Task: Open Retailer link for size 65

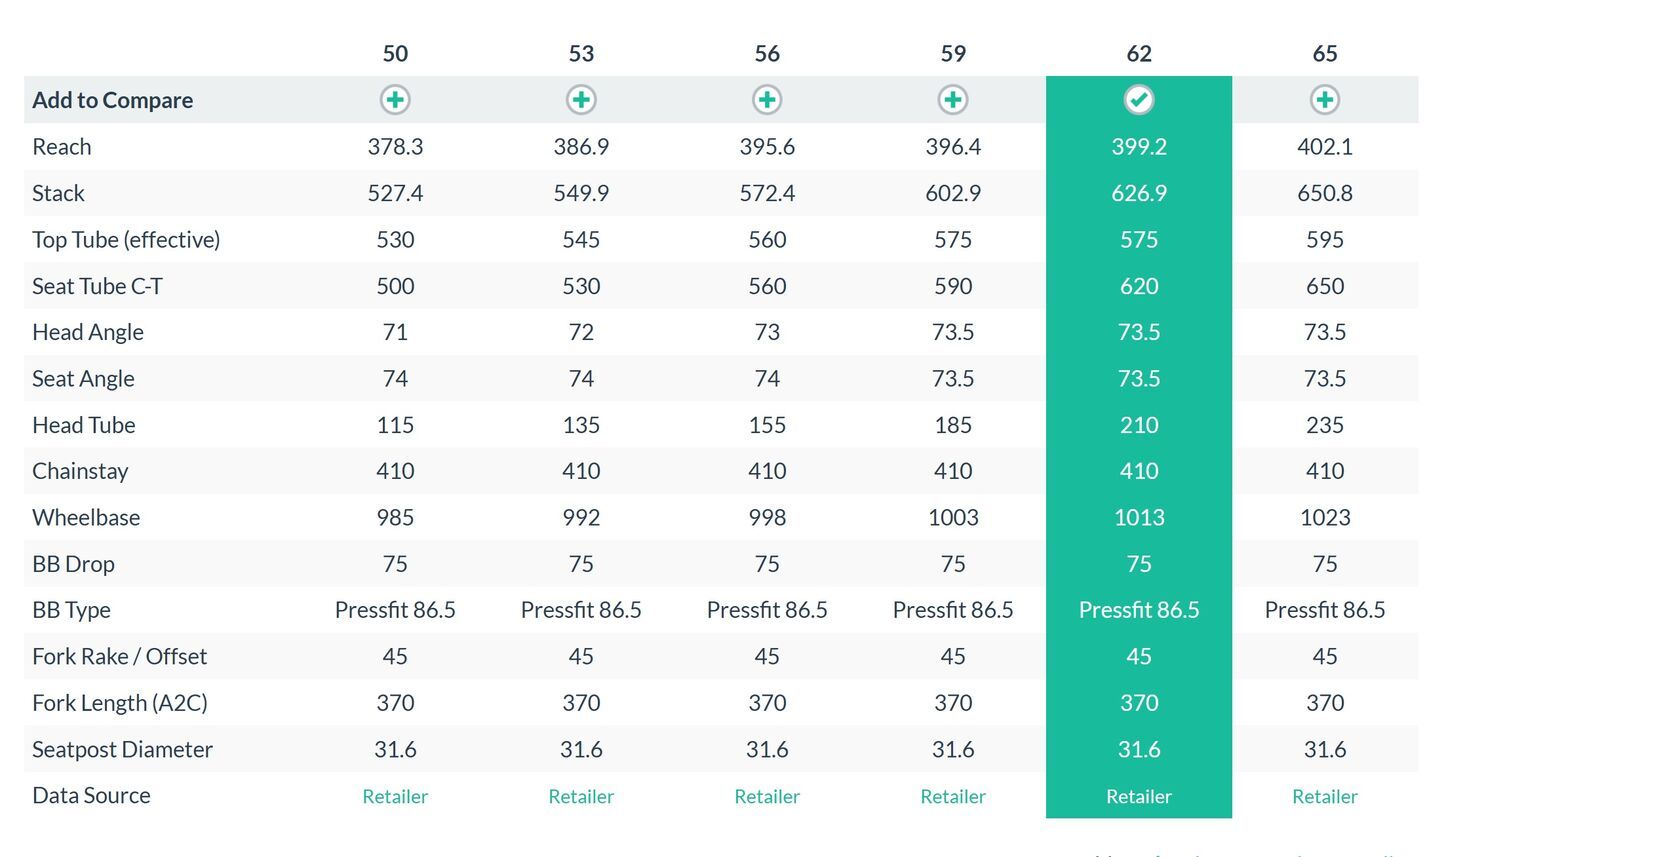Action: point(1325,797)
